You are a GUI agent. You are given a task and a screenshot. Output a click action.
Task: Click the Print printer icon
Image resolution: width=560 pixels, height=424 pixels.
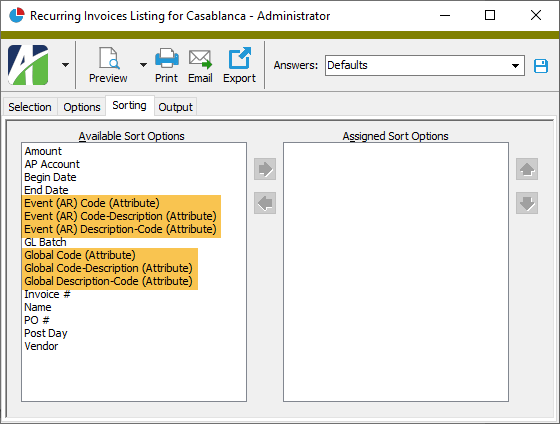tap(166, 58)
